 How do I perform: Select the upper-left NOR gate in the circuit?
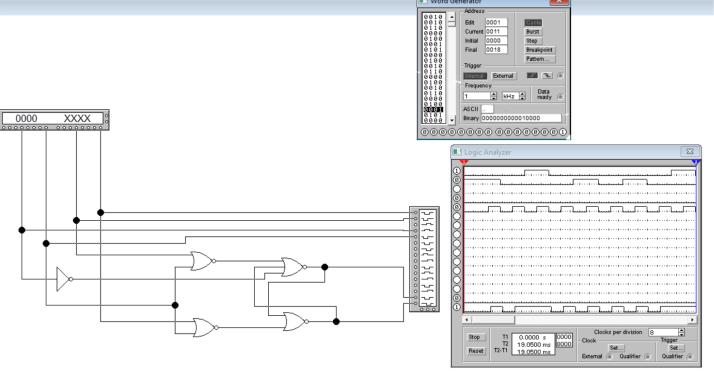(203, 261)
